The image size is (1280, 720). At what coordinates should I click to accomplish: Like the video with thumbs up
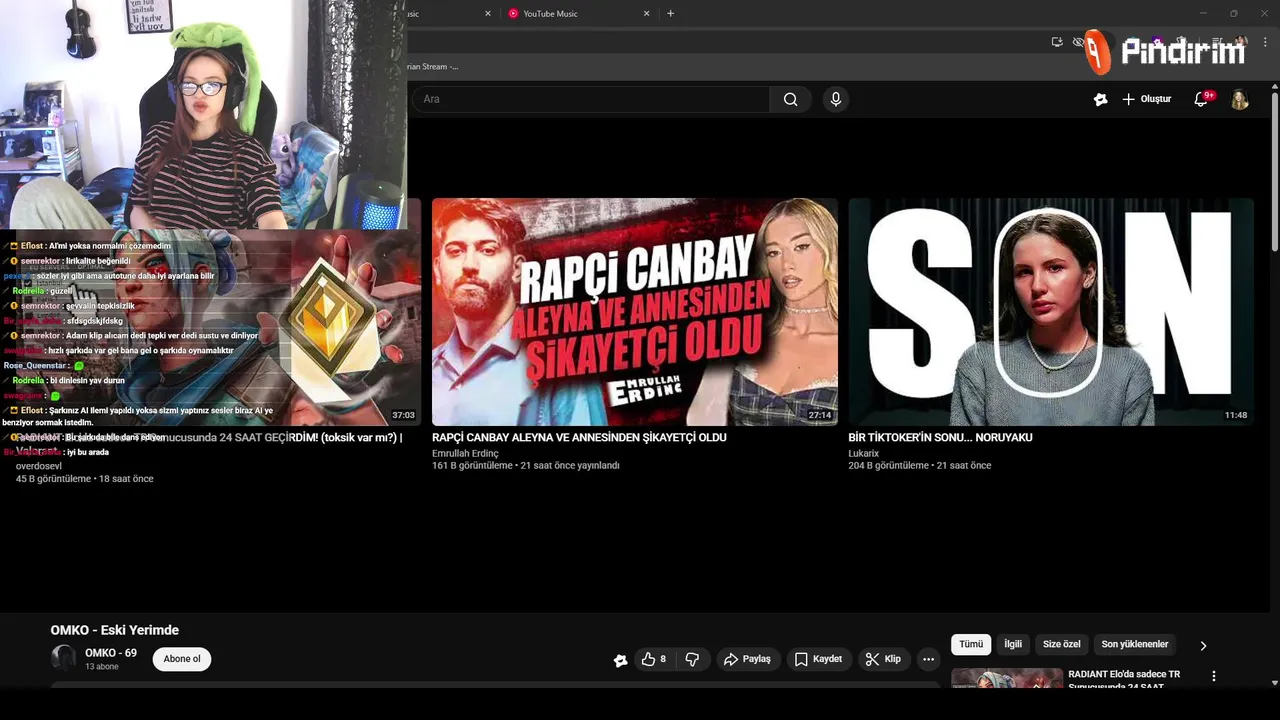(654, 659)
